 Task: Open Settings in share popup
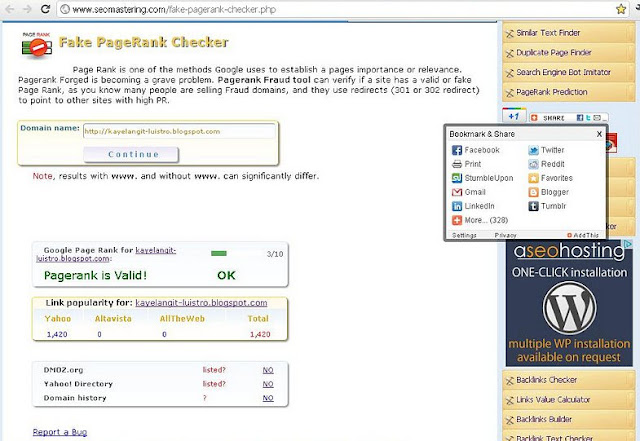point(464,235)
